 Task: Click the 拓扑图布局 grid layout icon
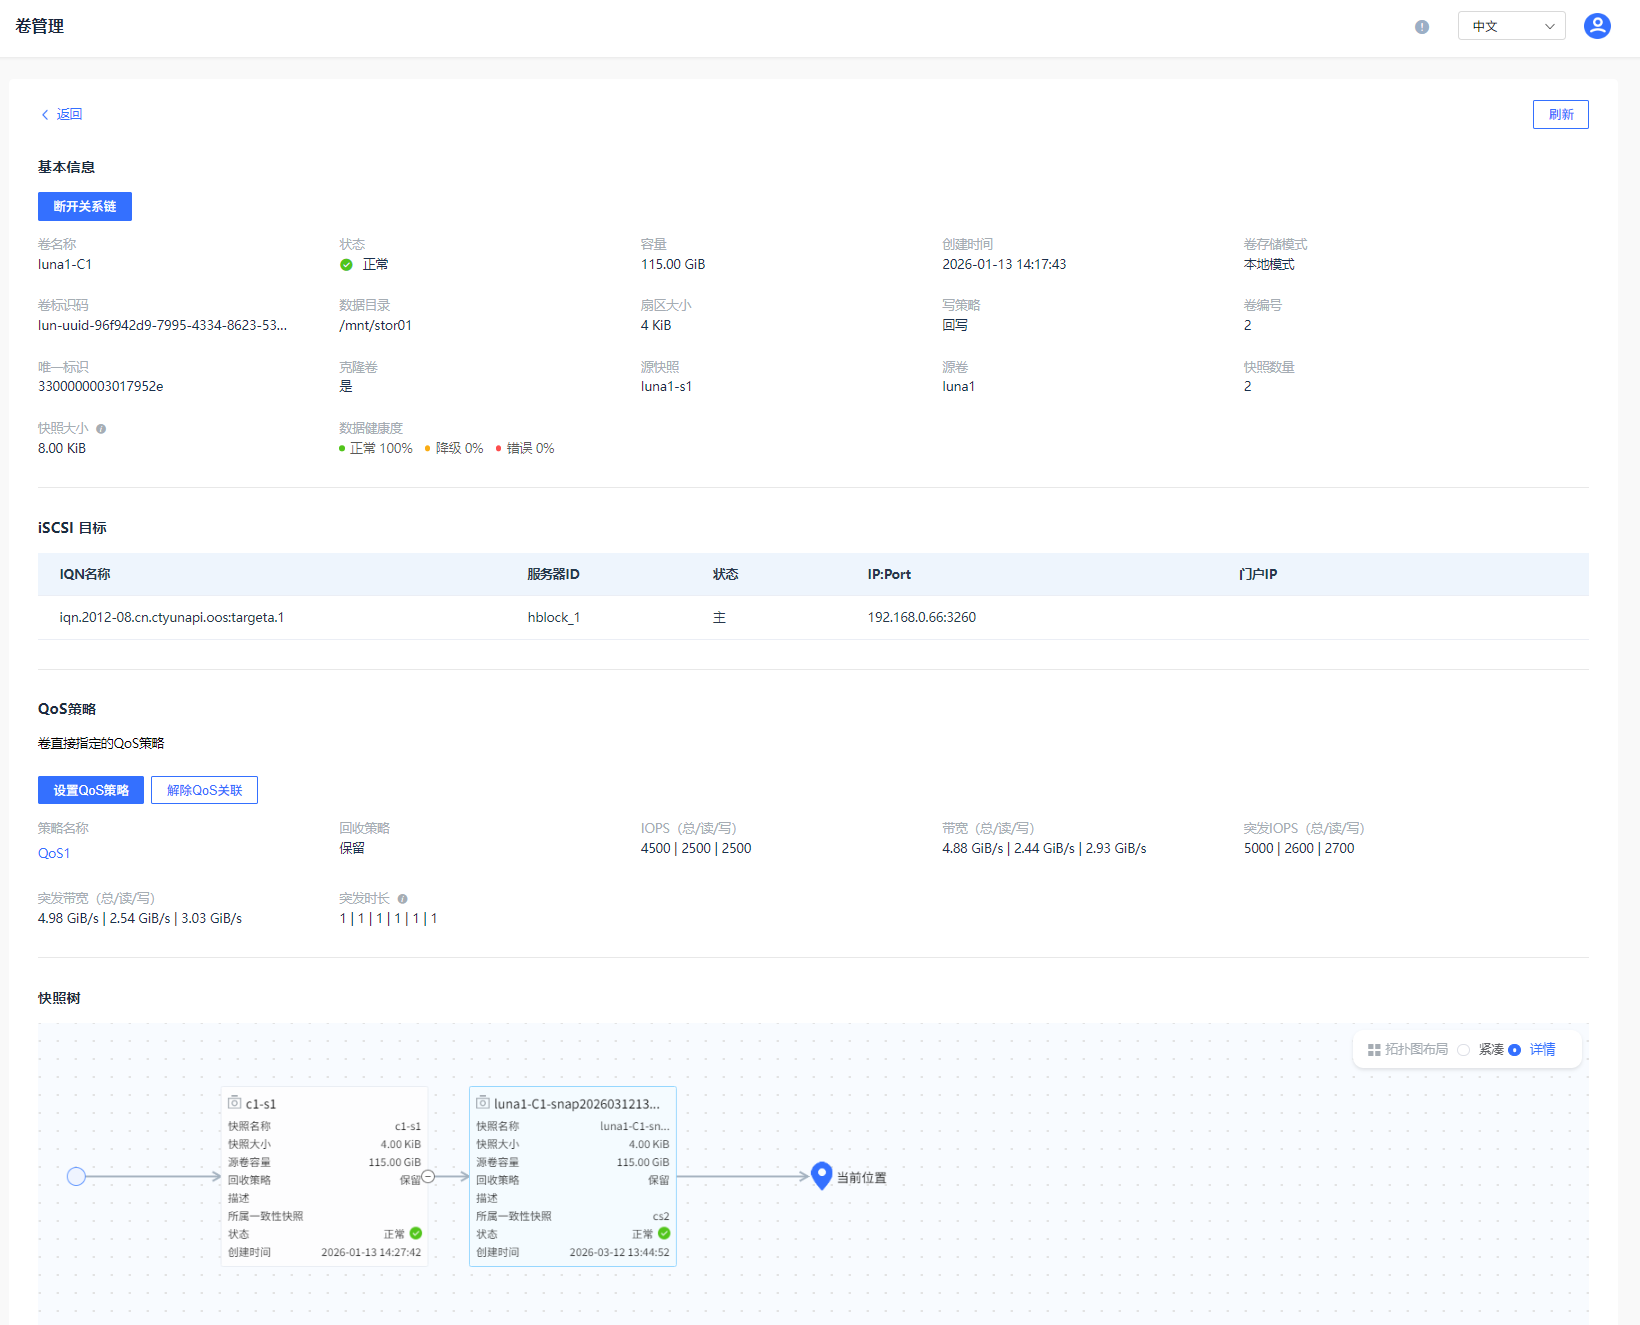click(x=1374, y=1050)
